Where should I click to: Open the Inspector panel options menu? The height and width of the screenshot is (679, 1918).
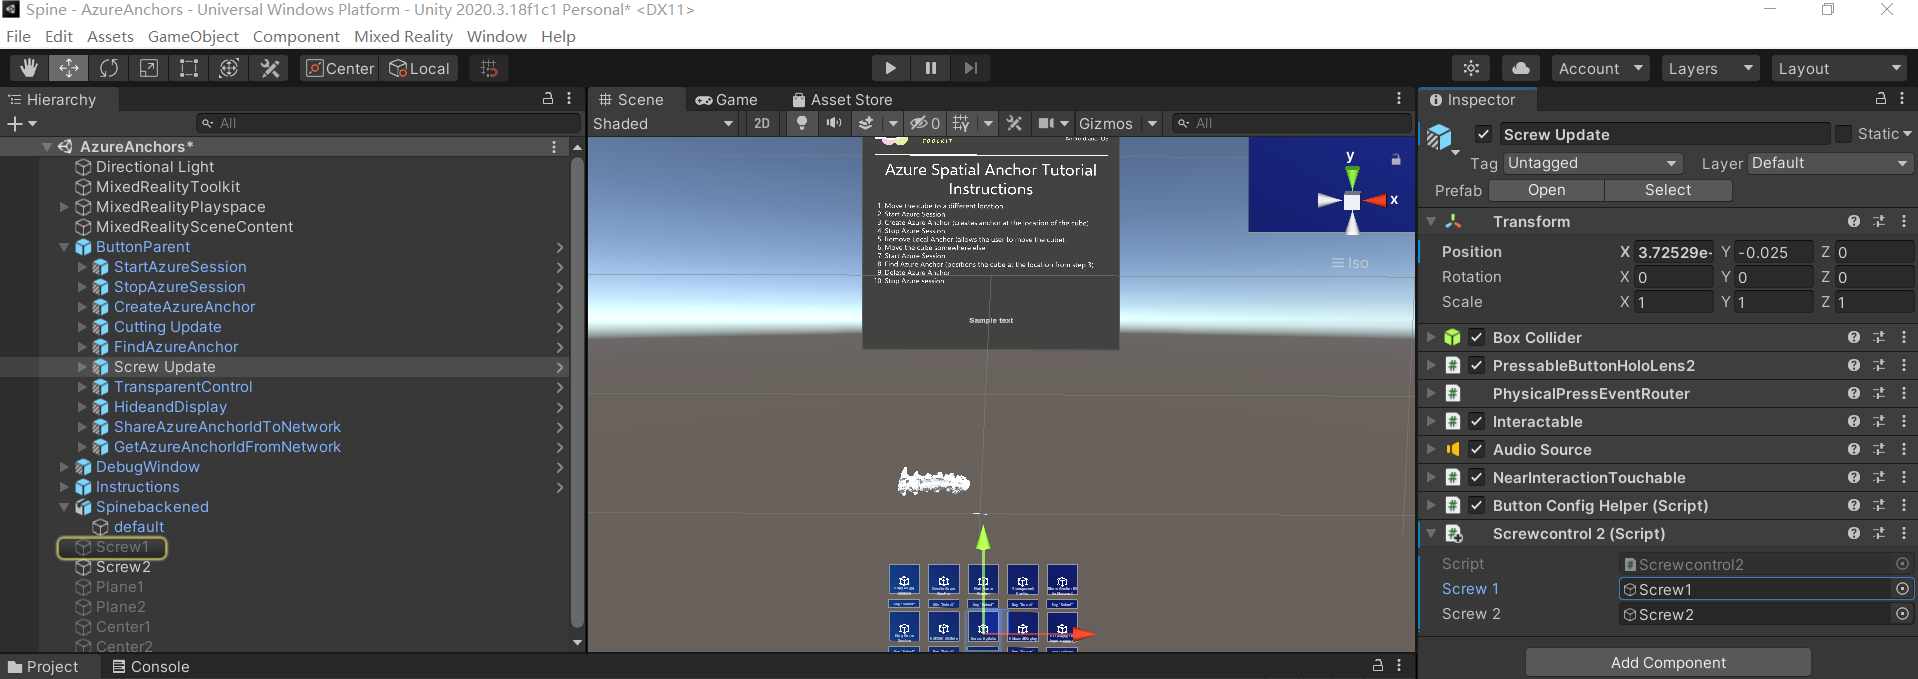pos(1902,99)
